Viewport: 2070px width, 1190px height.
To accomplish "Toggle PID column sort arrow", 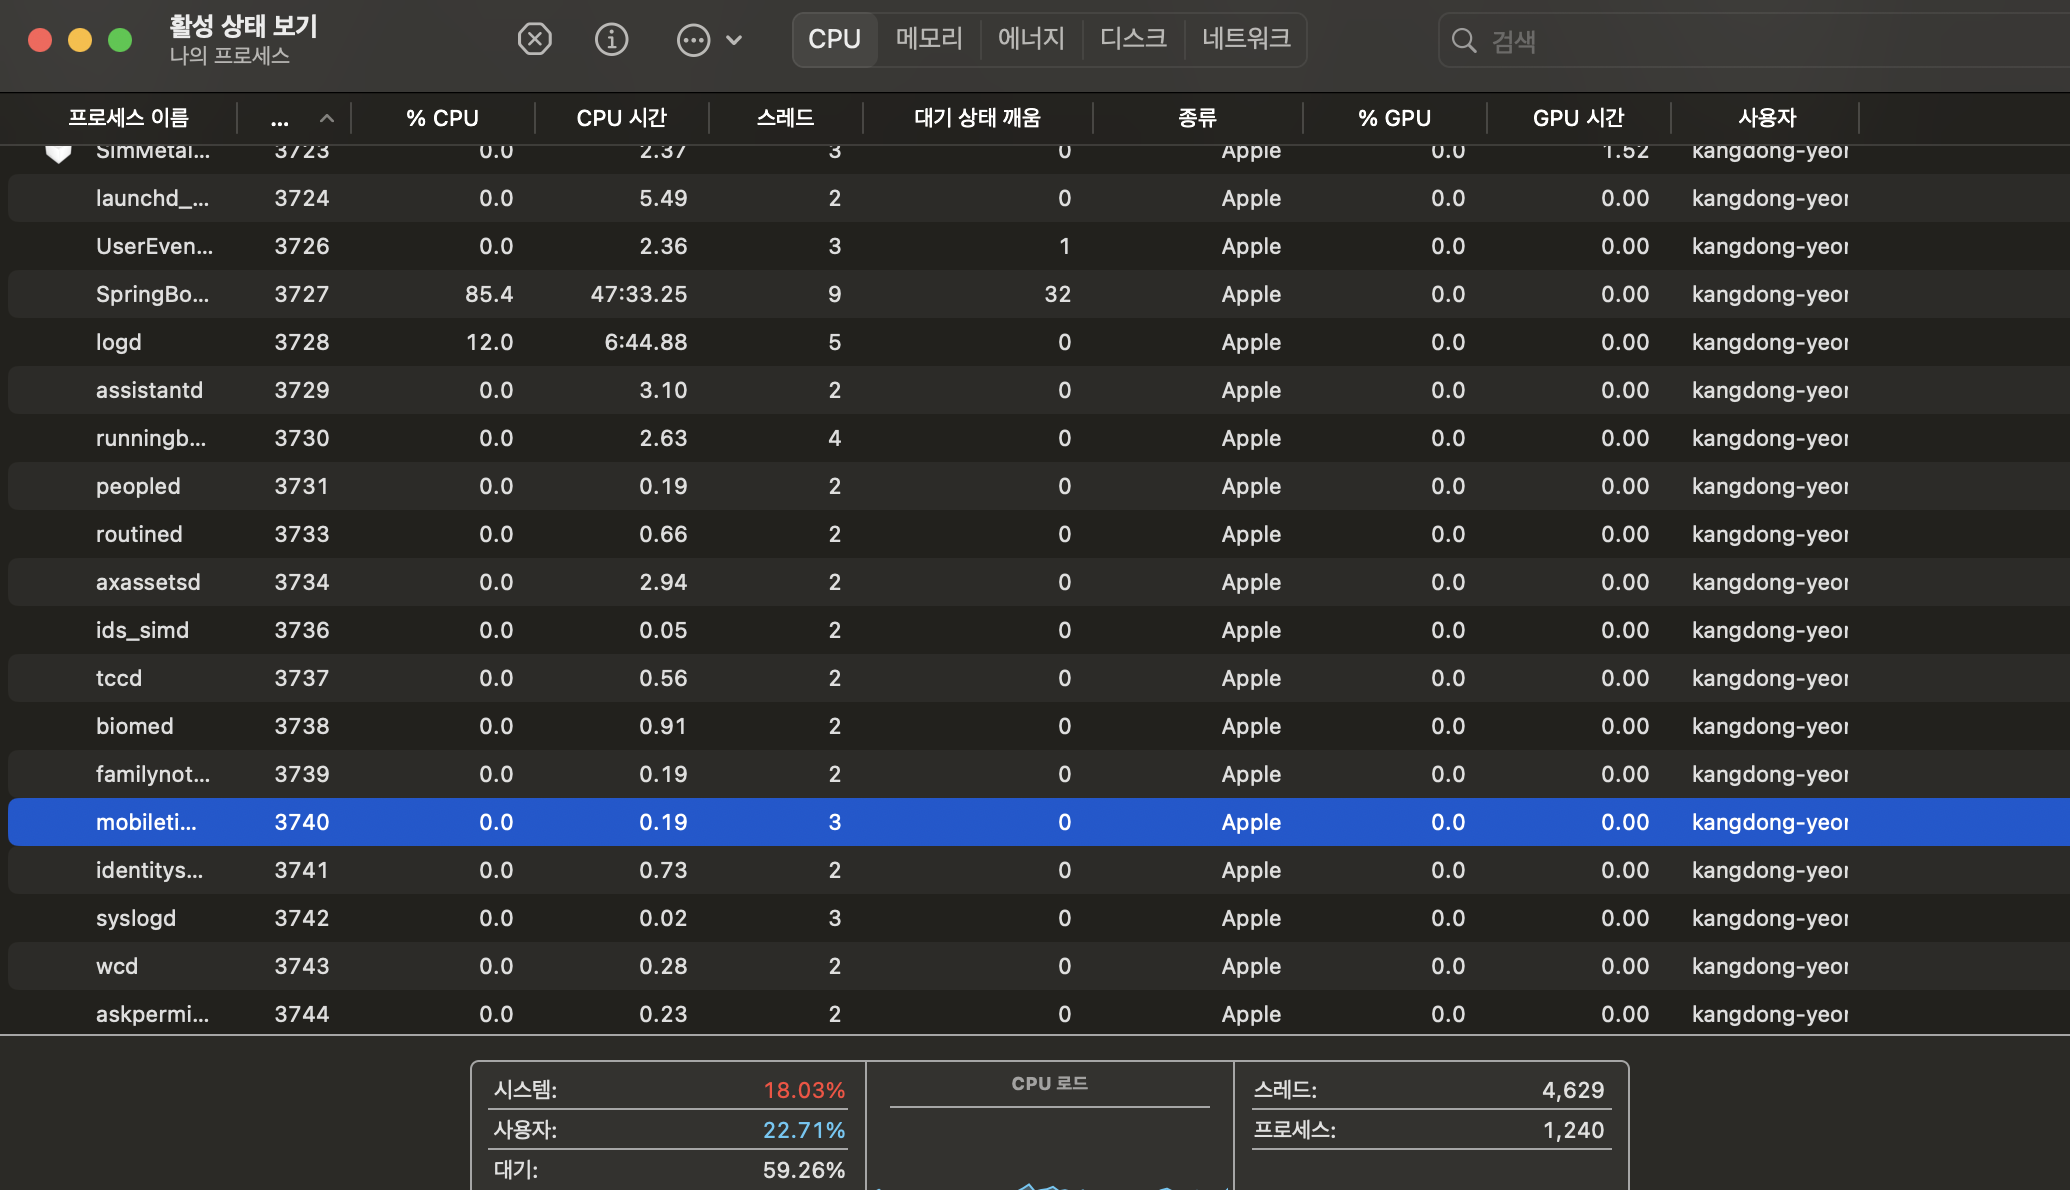I will (326, 119).
